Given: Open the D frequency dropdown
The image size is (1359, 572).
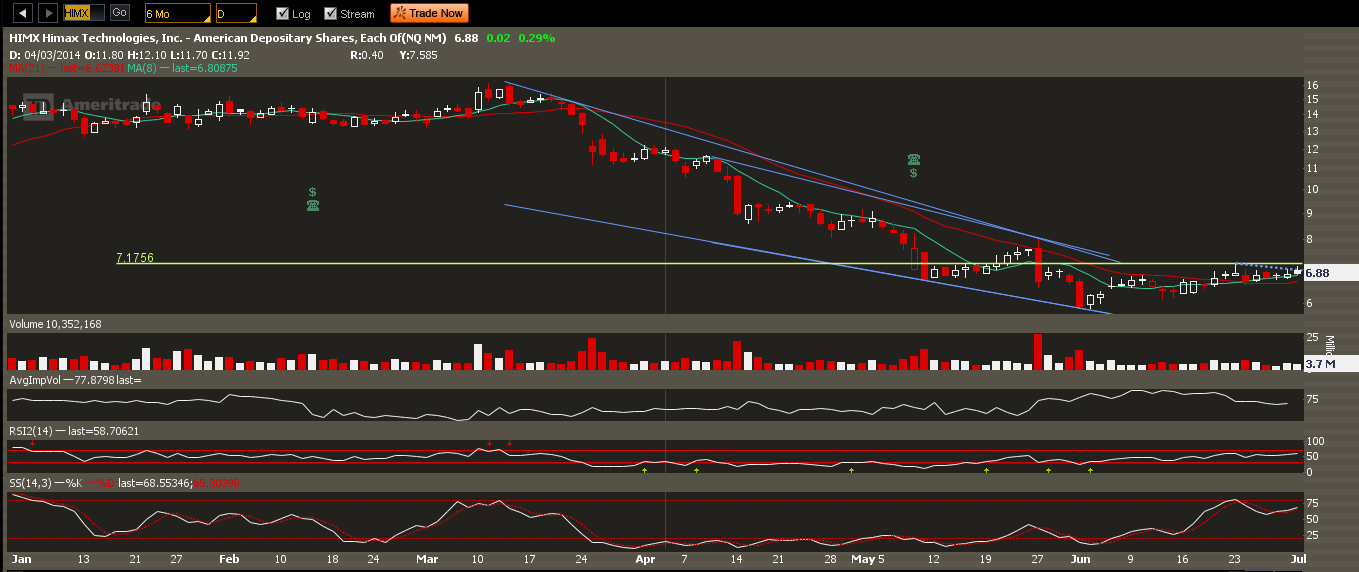Looking at the screenshot, I should pyautogui.click(x=236, y=14).
